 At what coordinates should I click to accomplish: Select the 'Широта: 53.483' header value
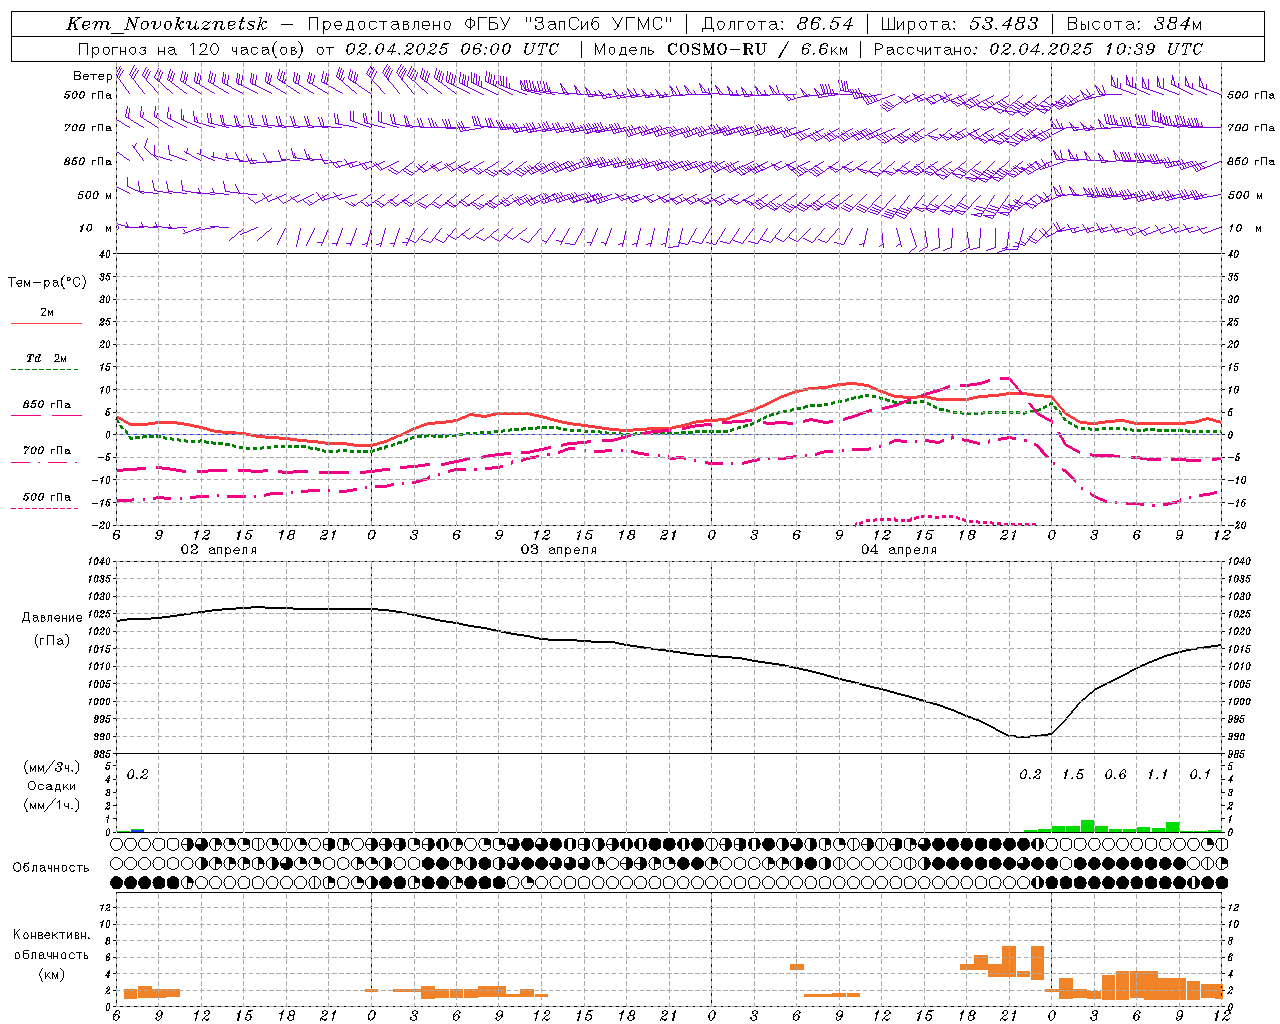coord(960,24)
